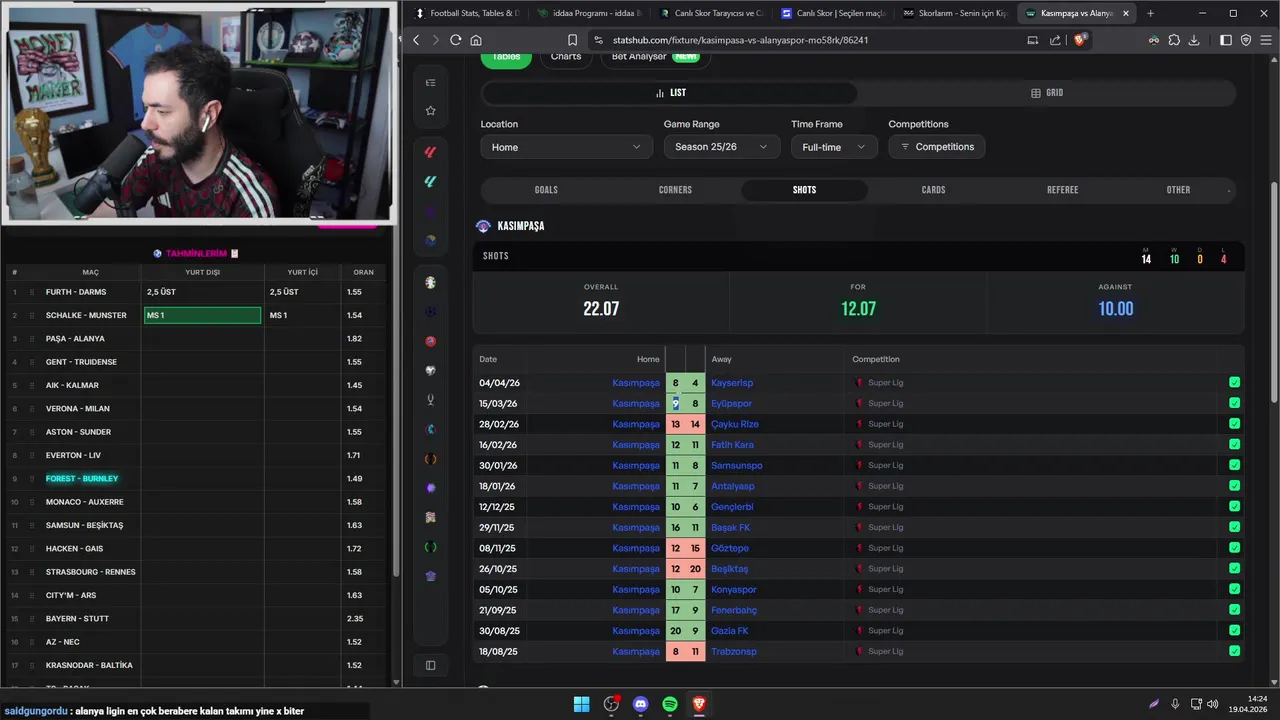Open Brave browser from the taskbar
Image resolution: width=1280 pixels, height=720 pixels.
point(699,704)
